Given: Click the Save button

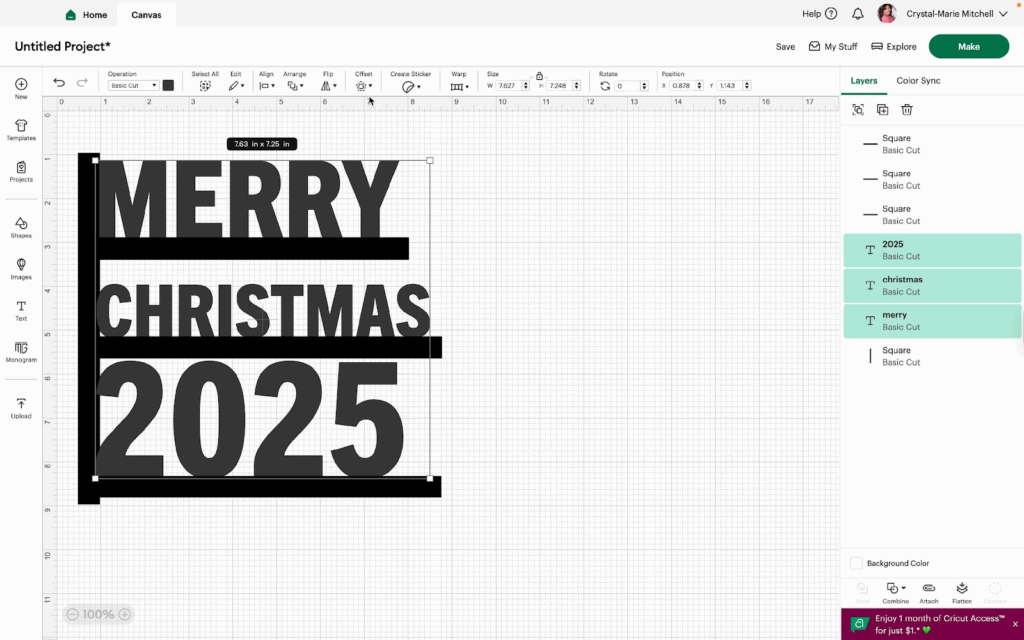Looking at the screenshot, I should (785, 46).
